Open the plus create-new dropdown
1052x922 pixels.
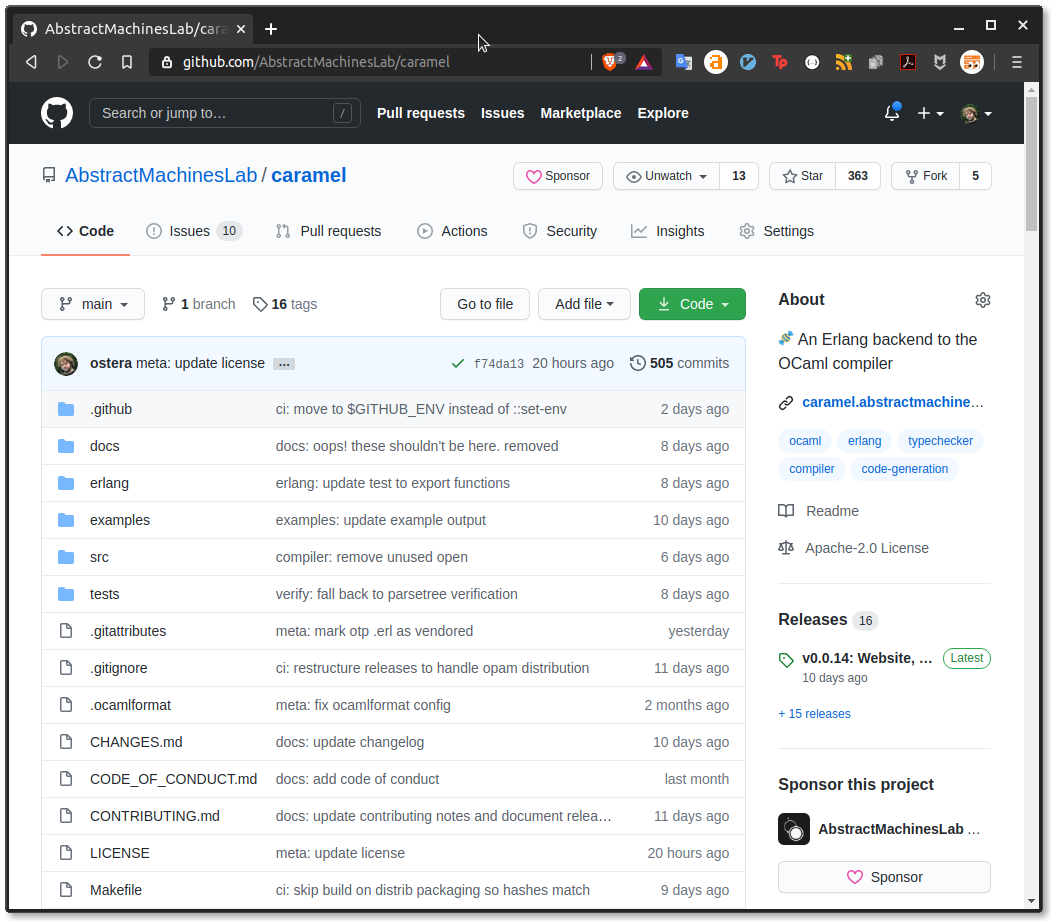[x=931, y=113]
